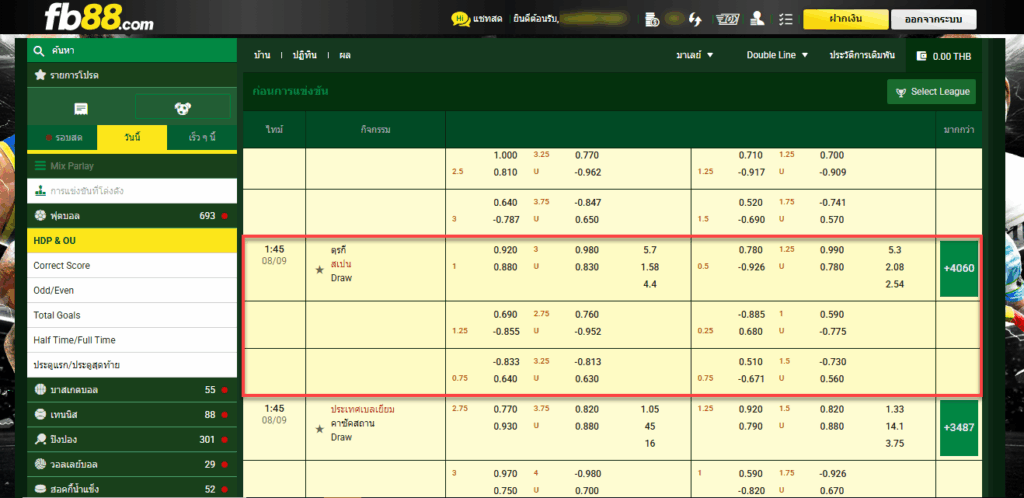
Task: Click the tennis ball icon in sports list
Action: tap(40, 414)
